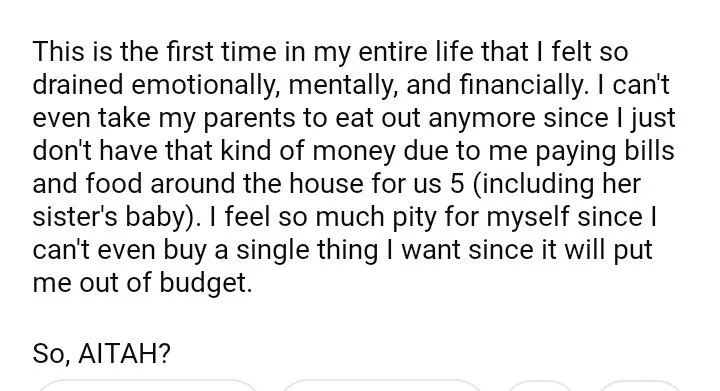Click the small award pill under the post
720x391 pixels.
point(540,386)
